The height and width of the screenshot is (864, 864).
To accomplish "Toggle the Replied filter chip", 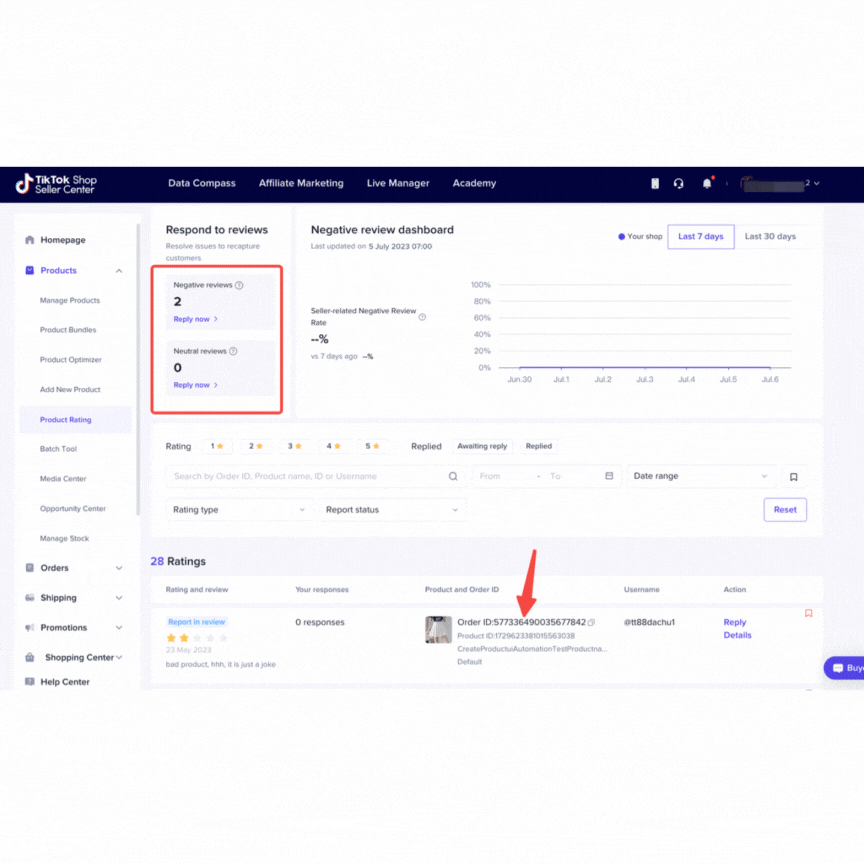I will tap(538, 446).
